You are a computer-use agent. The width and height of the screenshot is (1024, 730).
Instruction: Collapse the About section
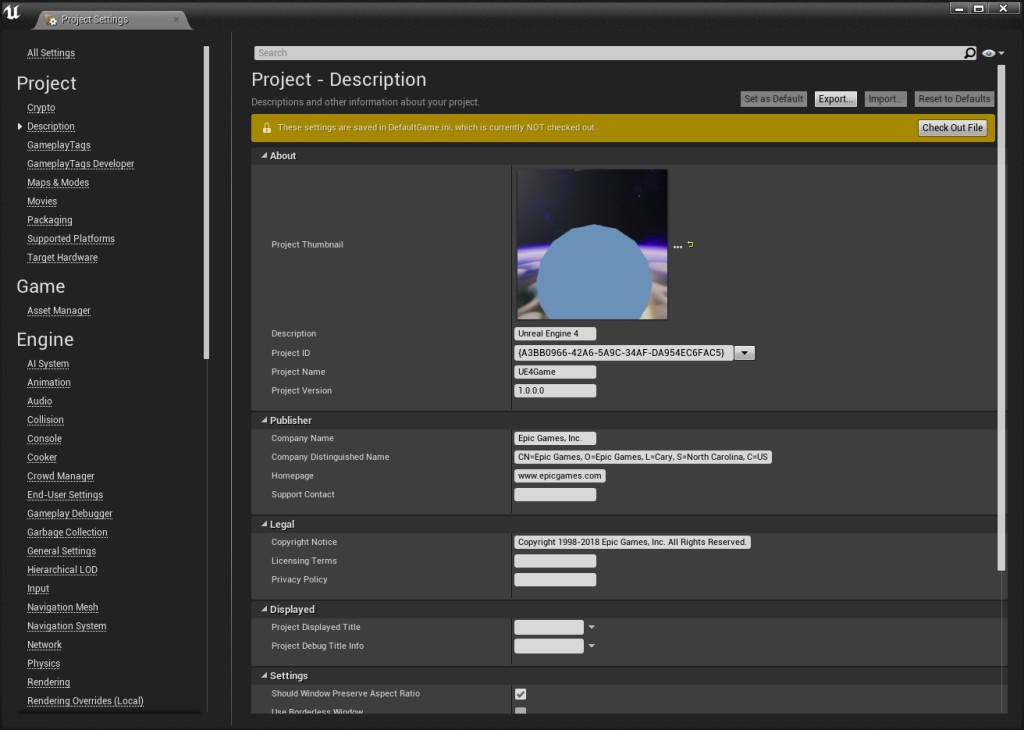264,155
